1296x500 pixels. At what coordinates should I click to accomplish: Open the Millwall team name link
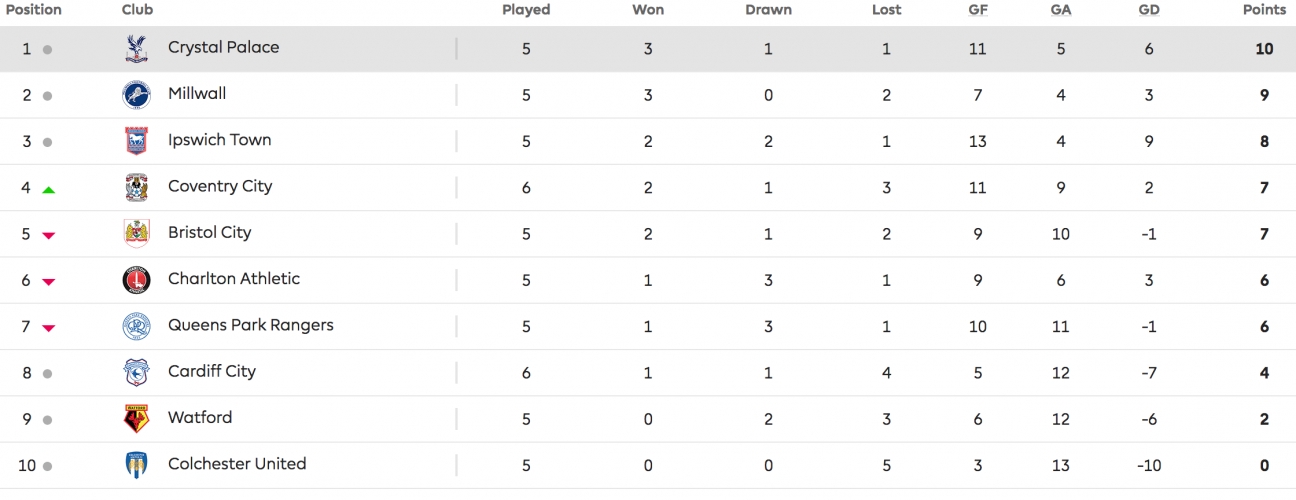click(x=197, y=93)
